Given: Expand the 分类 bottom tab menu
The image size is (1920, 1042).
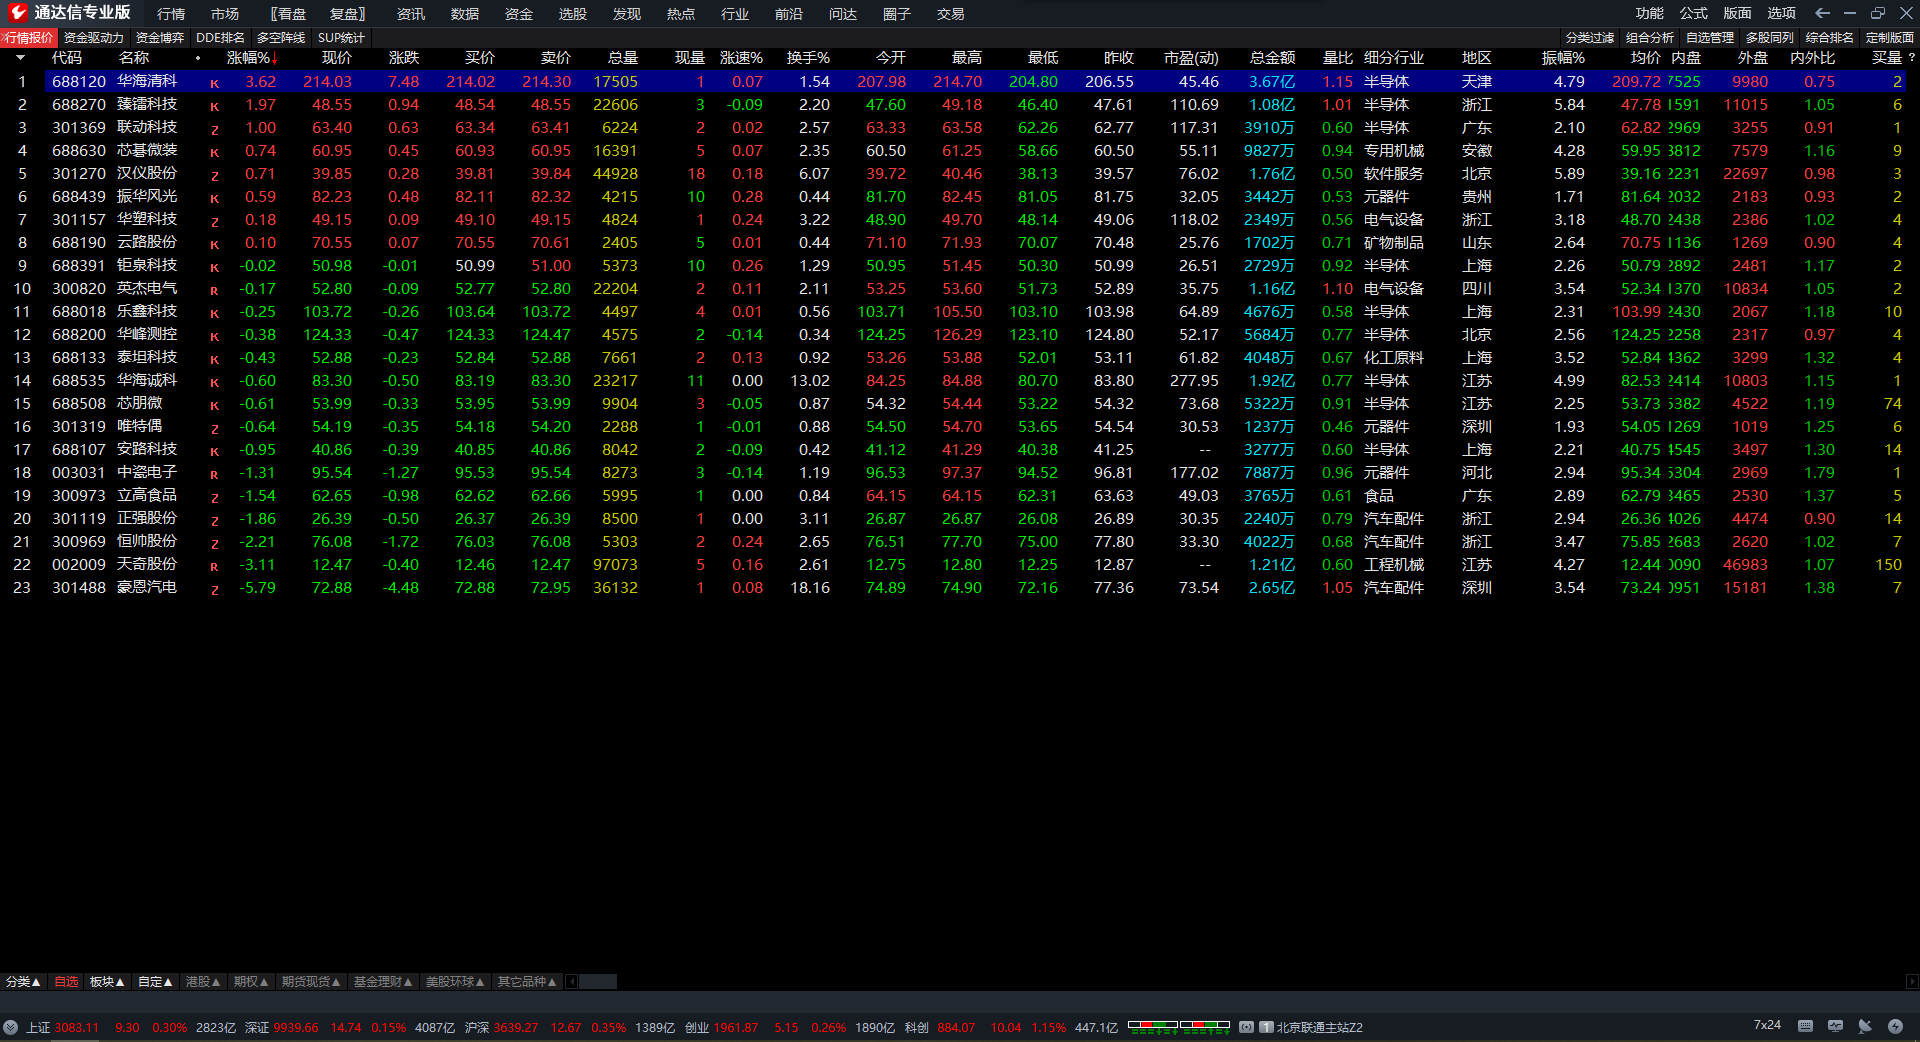Looking at the screenshot, I should click(23, 982).
